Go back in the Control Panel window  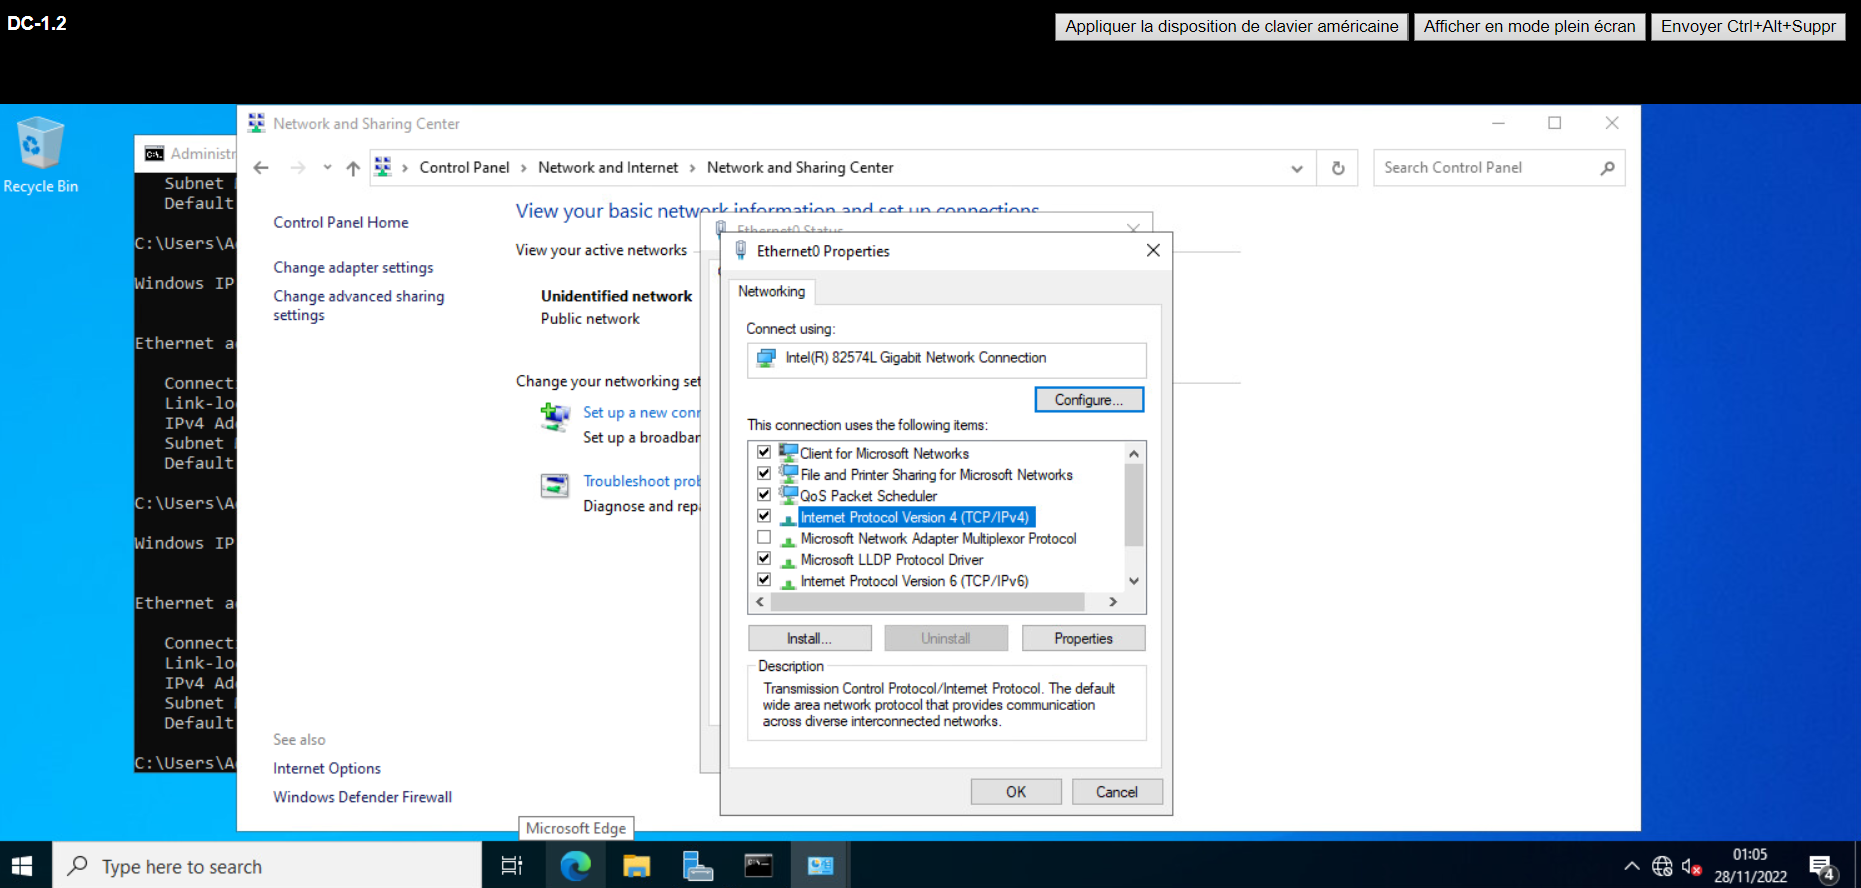tap(261, 168)
